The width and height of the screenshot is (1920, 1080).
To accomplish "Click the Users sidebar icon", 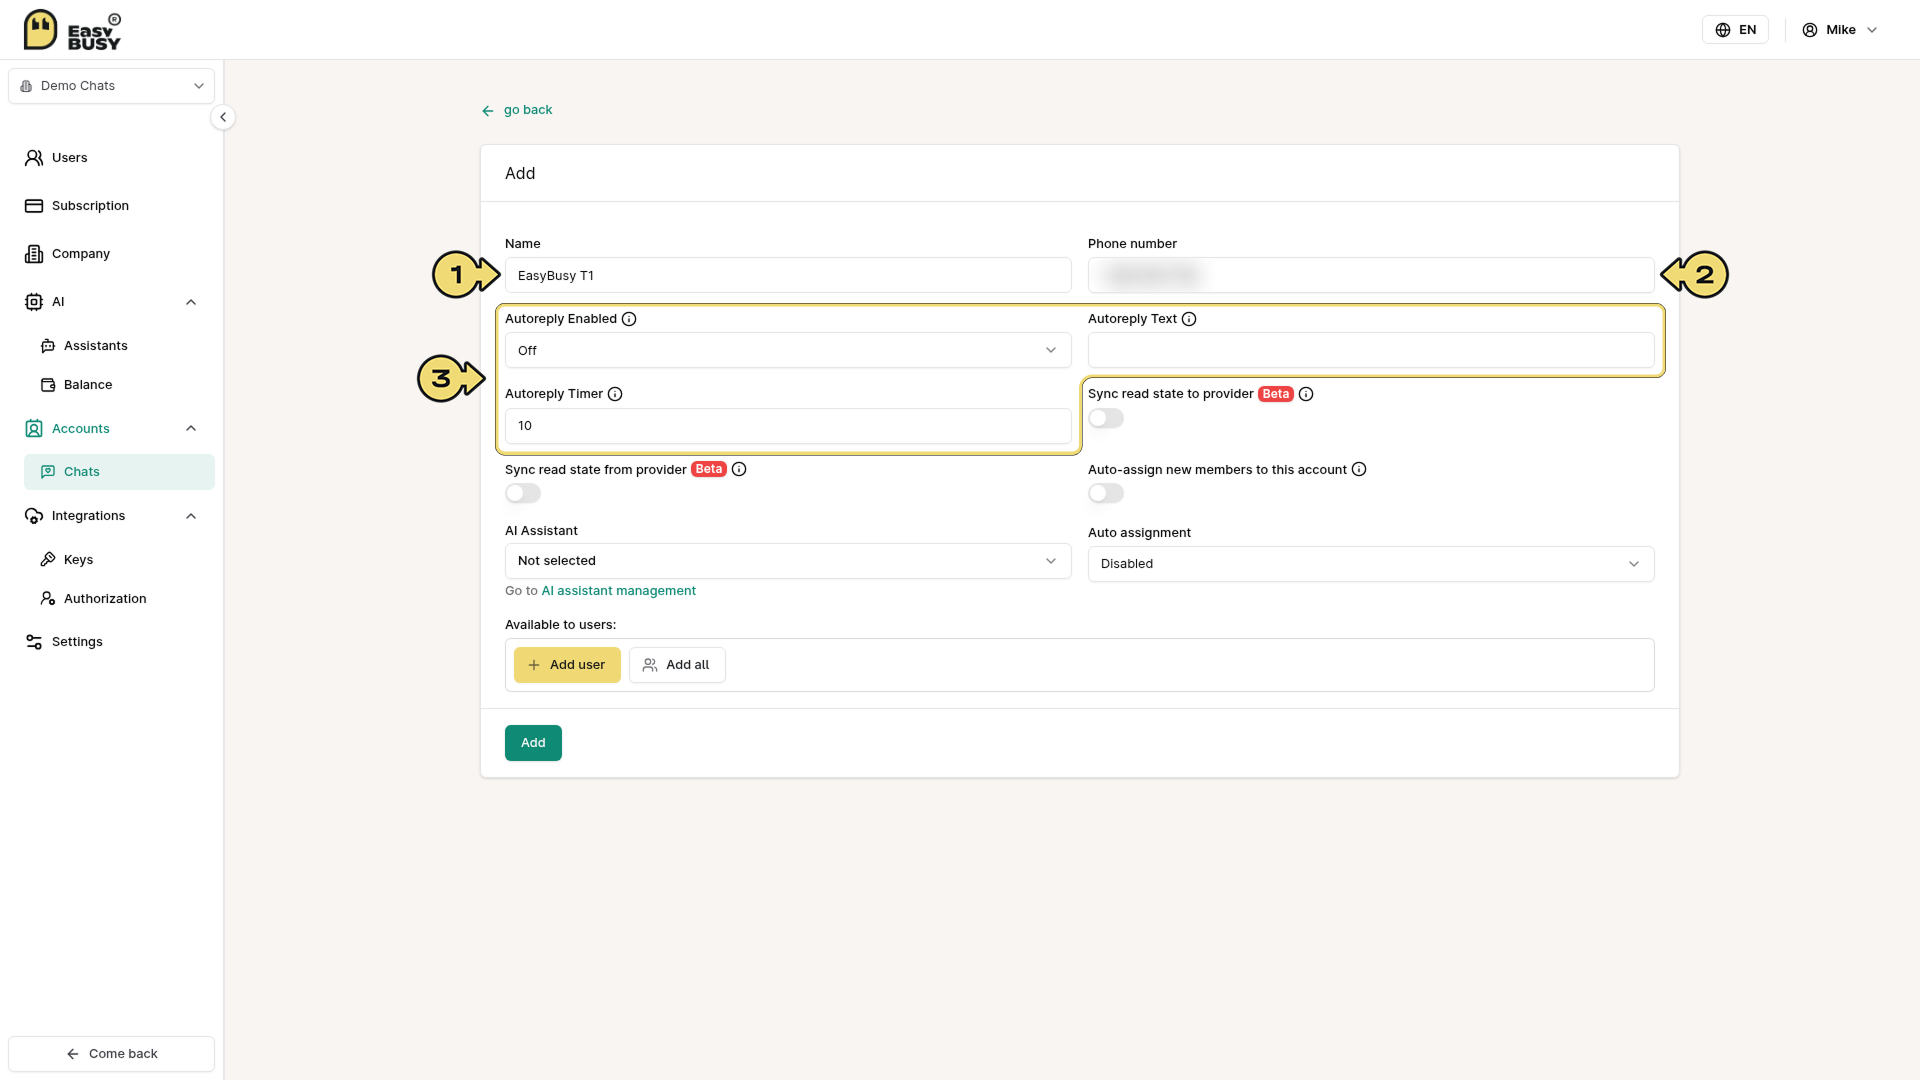I will (x=34, y=158).
